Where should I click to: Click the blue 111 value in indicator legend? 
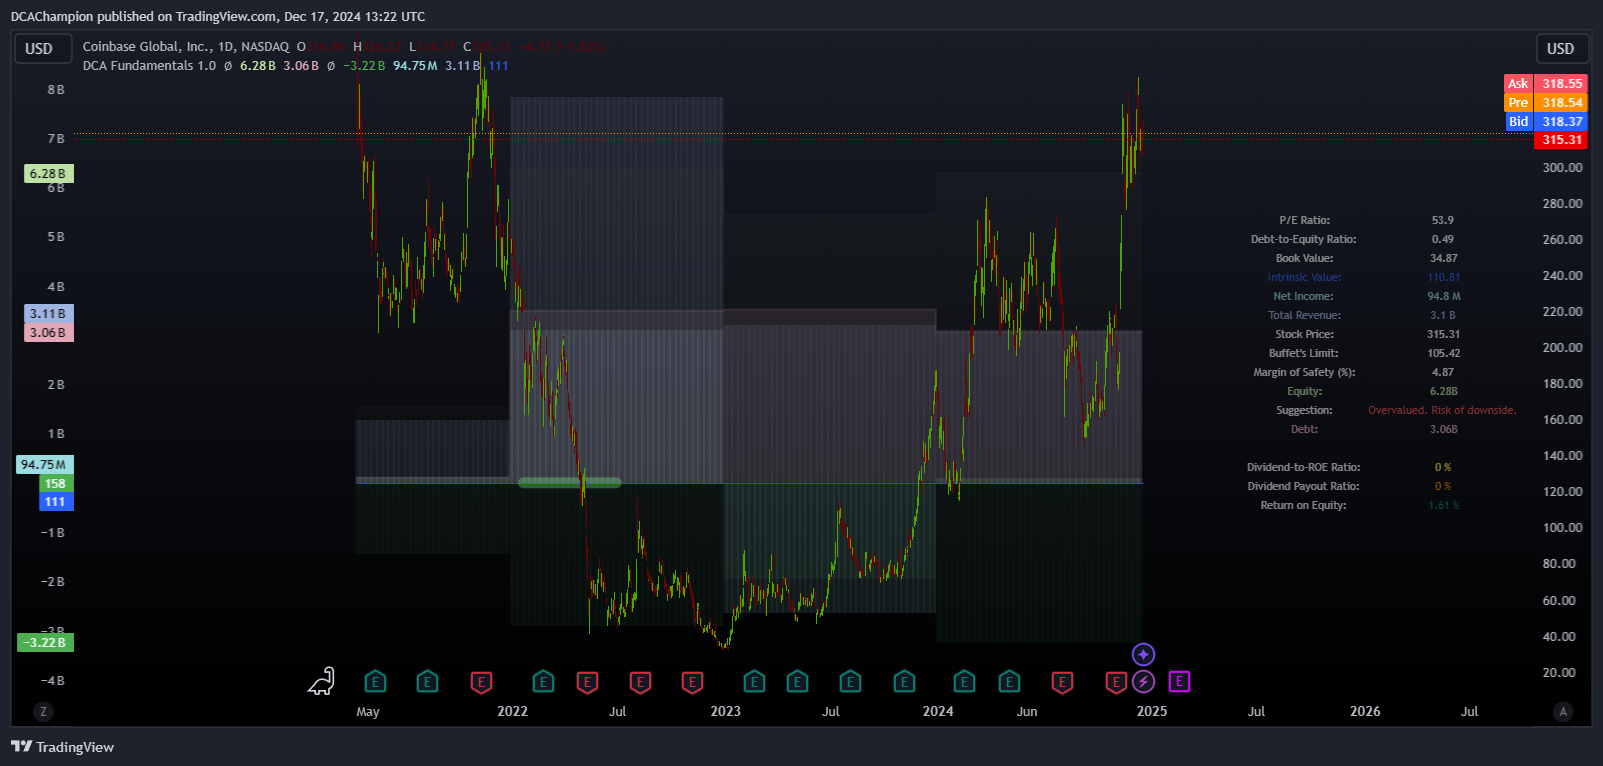[498, 65]
